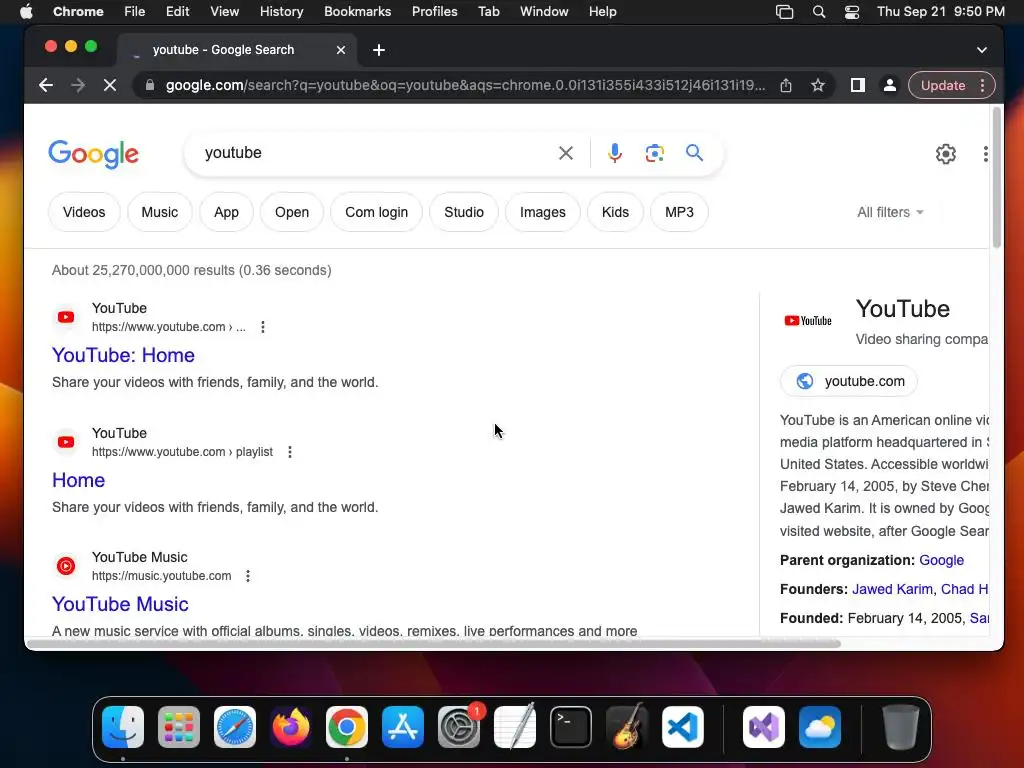Screen dimensions: 1024x768
Task: Open the YouTube: Home result link
Action: tap(123, 355)
